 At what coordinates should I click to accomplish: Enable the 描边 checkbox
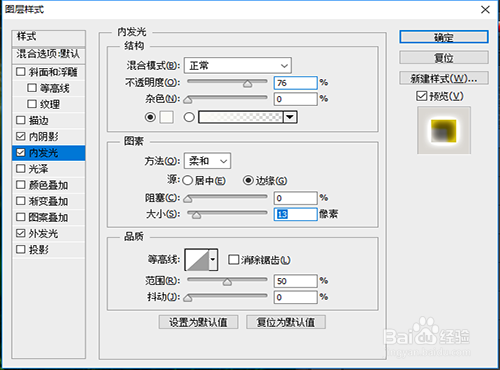pos(21,120)
